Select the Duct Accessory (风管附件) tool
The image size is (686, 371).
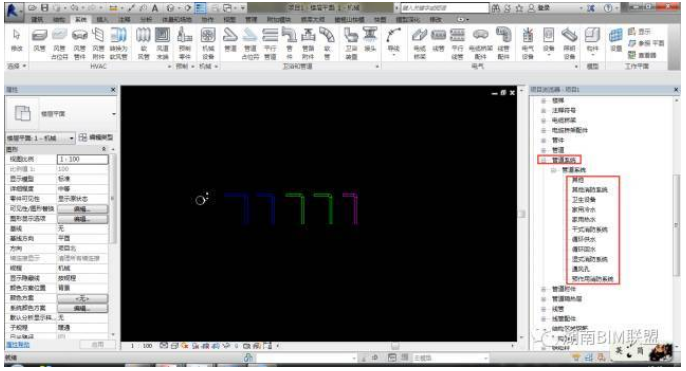coord(98,43)
